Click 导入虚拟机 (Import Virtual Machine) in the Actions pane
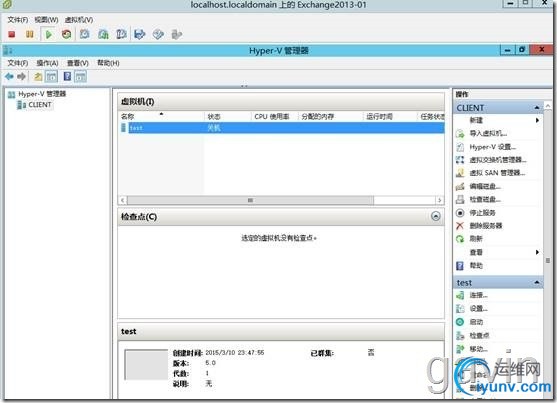 pos(488,133)
